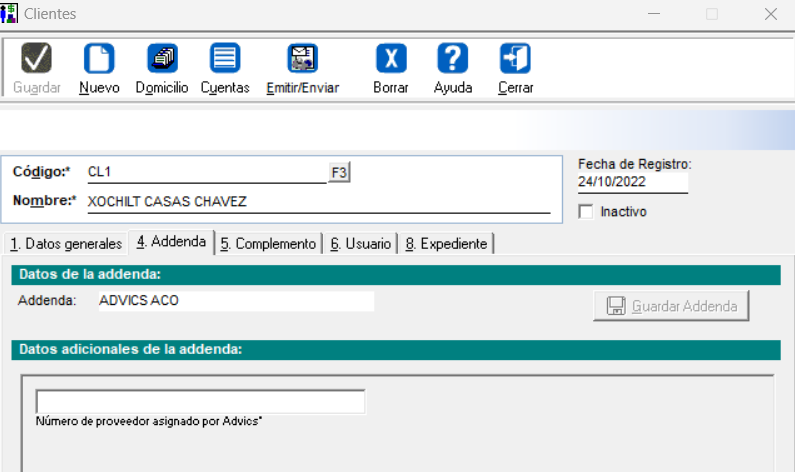
Task: Click the Fecha de Registro label
Action: [x=634, y=164]
